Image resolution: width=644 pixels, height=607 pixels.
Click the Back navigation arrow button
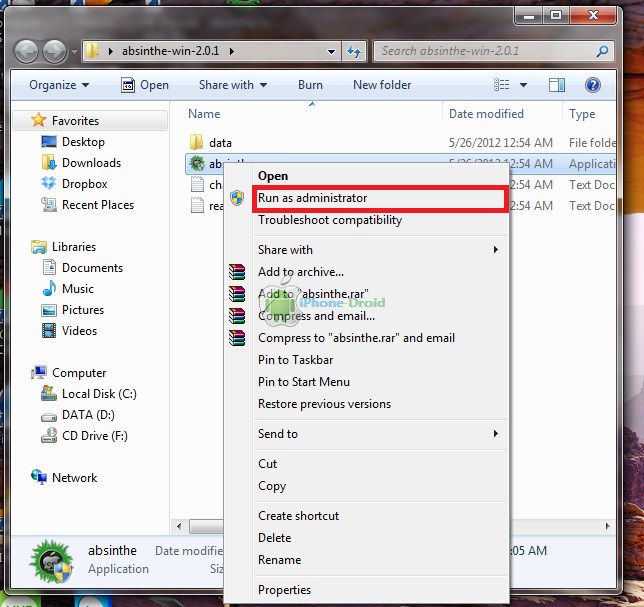tap(26, 52)
